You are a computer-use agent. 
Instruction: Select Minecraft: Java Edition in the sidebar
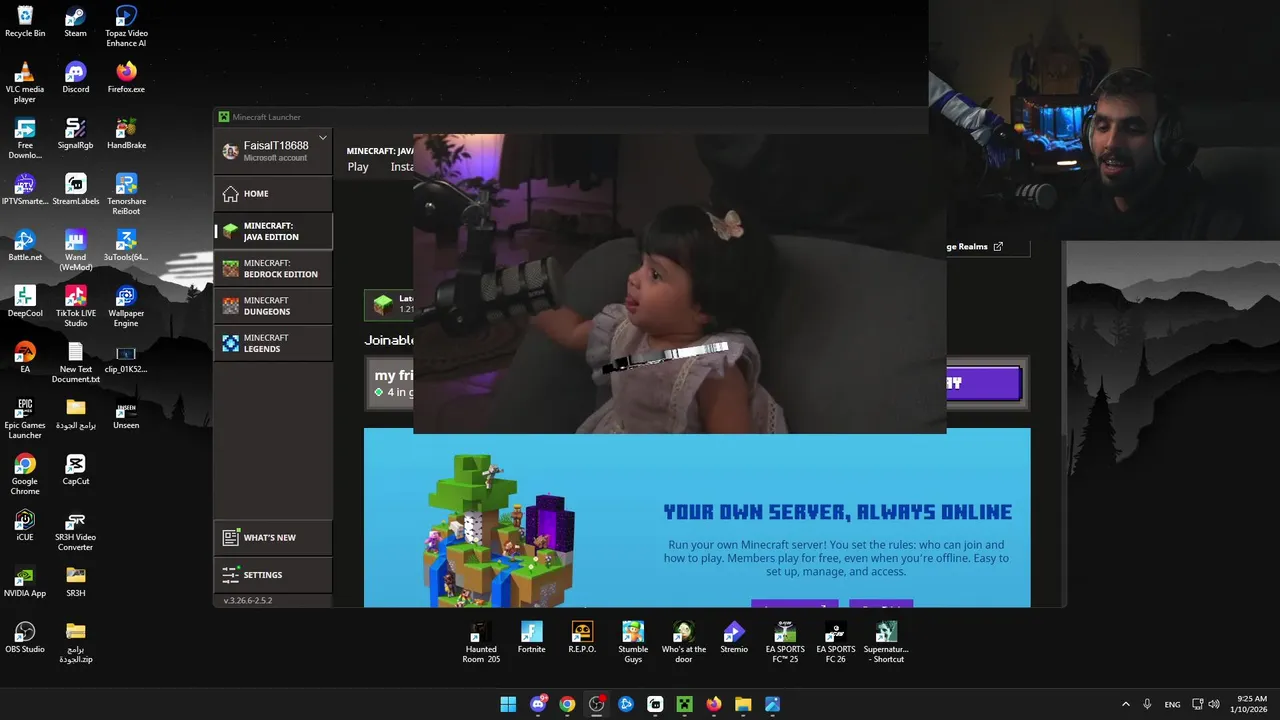[273, 231]
